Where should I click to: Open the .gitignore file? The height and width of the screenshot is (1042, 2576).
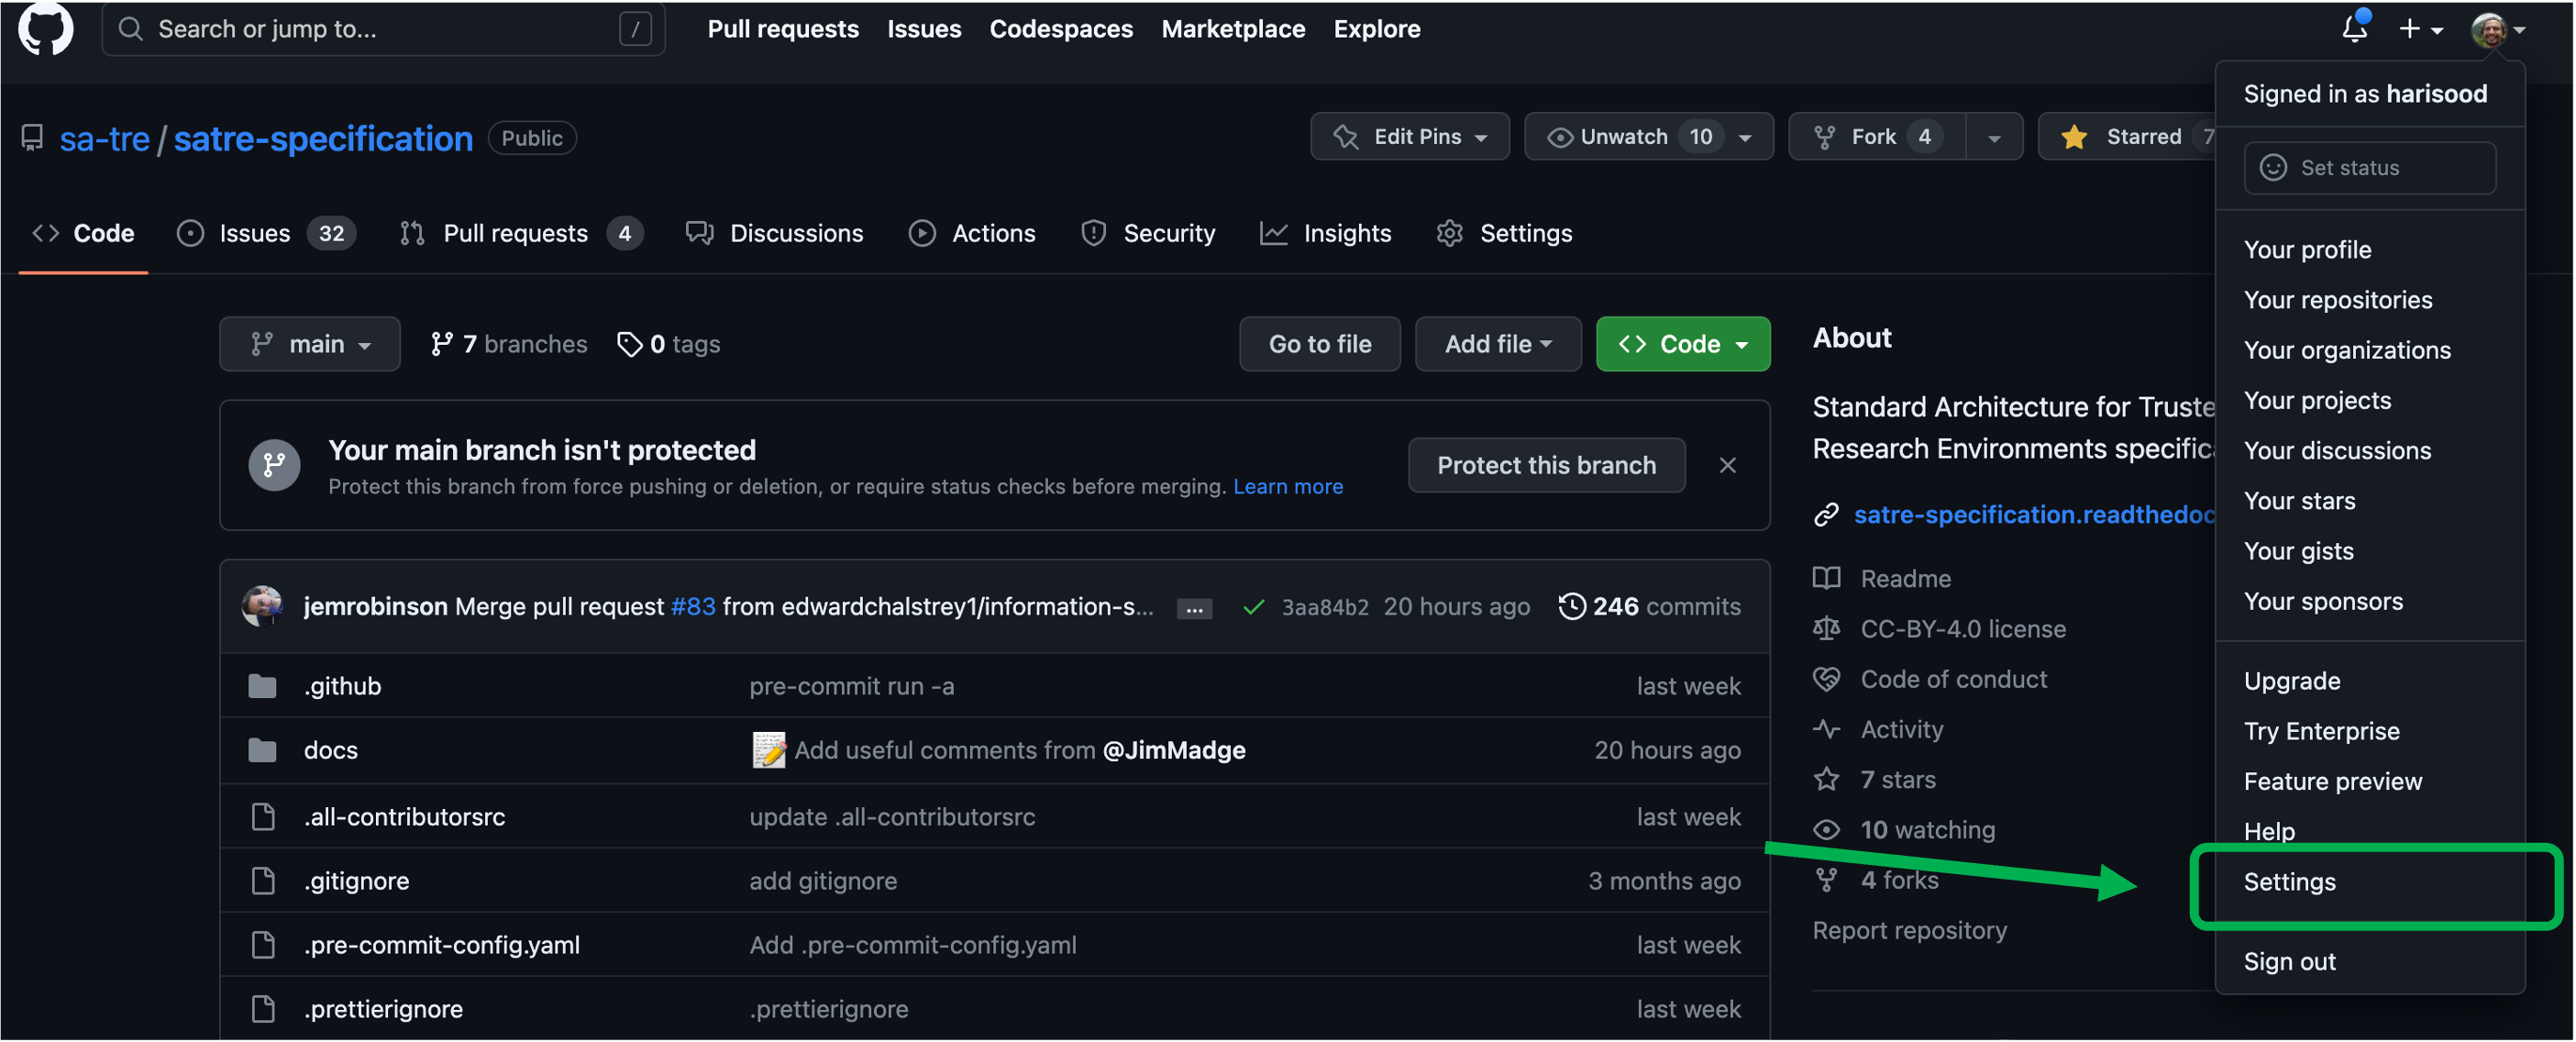pyautogui.click(x=357, y=881)
